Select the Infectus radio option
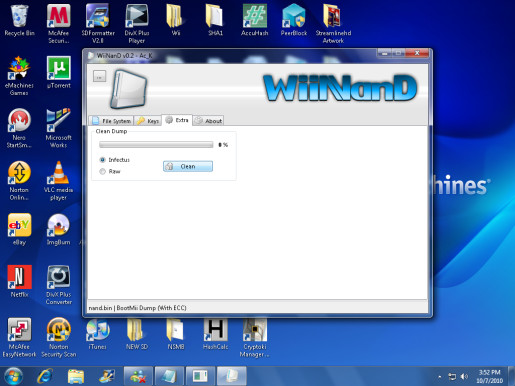This screenshot has width=515, height=386. click(x=115, y=160)
